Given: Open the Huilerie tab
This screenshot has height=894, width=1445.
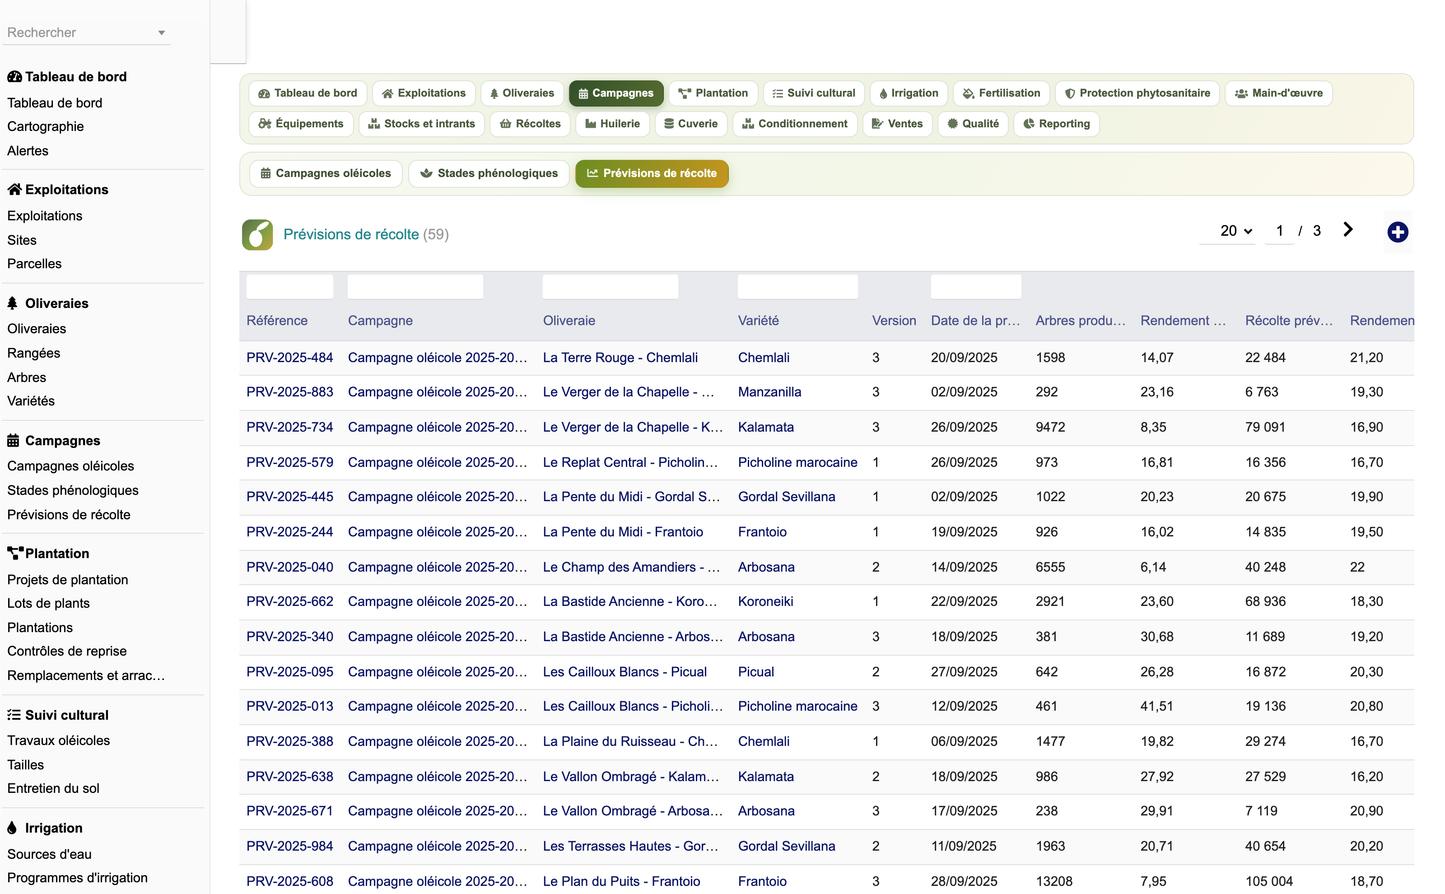Looking at the screenshot, I should [612, 124].
